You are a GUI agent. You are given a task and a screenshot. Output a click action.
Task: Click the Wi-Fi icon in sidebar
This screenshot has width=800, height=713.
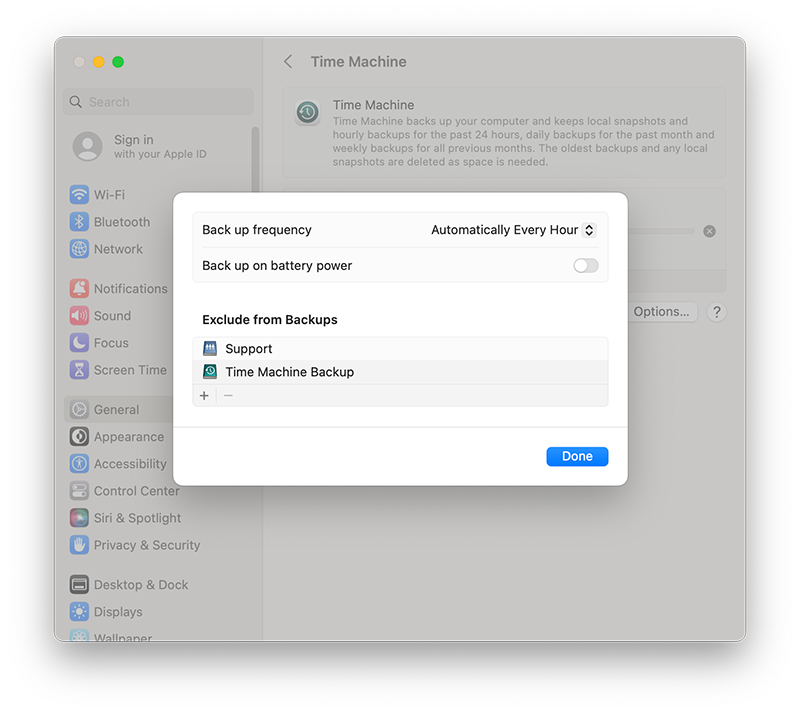pos(79,195)
